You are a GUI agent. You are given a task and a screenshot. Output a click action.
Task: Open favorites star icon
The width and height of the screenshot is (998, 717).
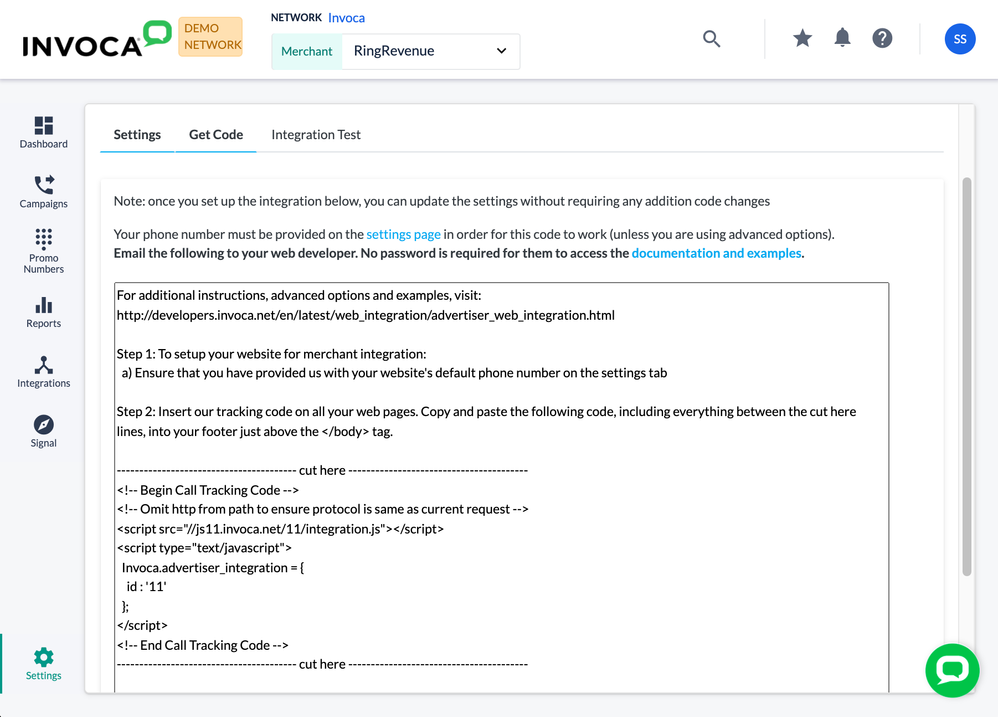[x=803, y=38]
